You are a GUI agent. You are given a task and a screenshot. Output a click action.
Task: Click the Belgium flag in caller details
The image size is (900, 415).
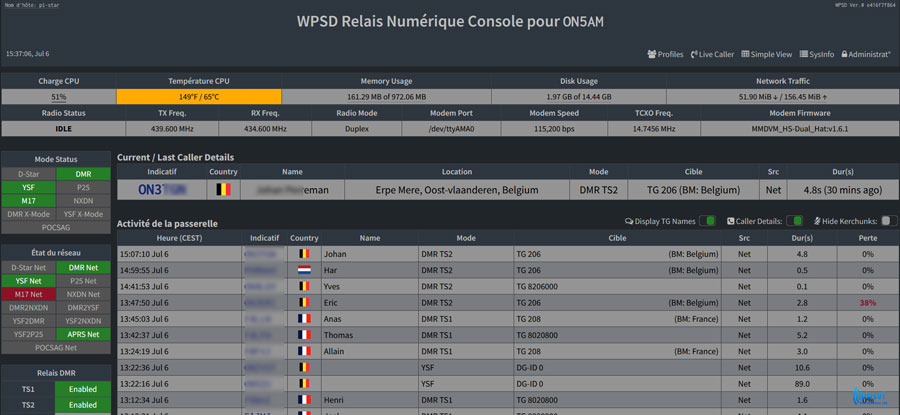pos(223,189)
